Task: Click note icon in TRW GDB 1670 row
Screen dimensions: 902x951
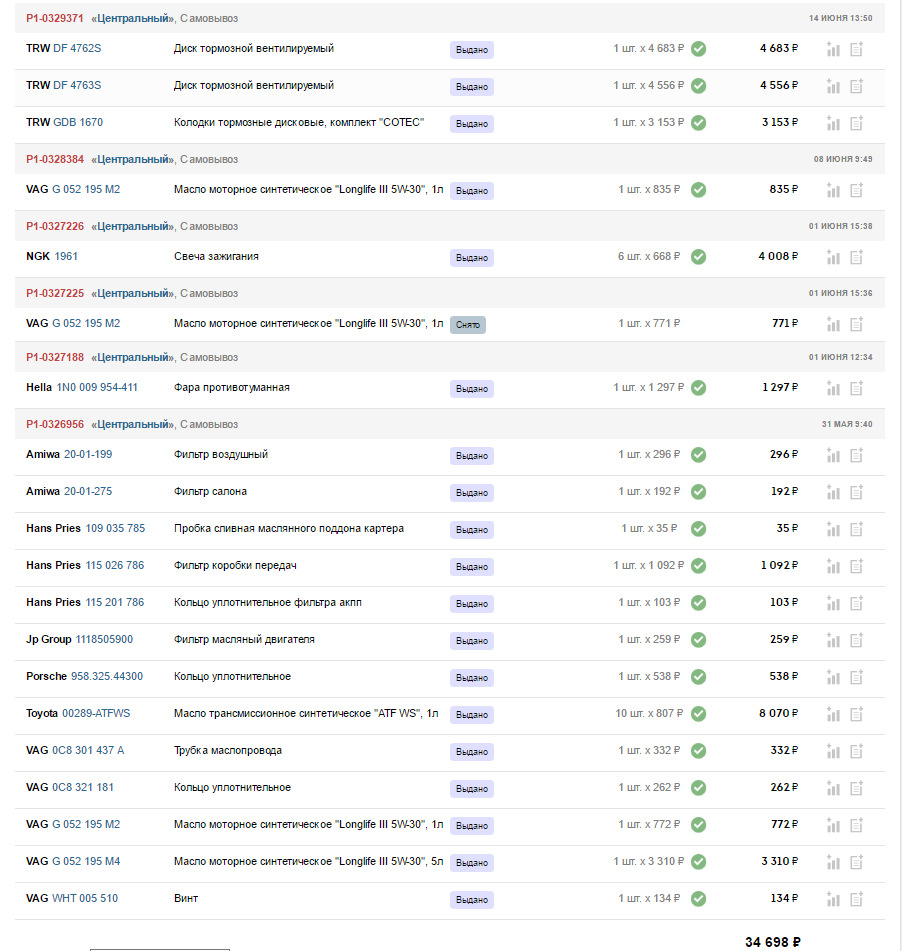Action: click(857, 124)
